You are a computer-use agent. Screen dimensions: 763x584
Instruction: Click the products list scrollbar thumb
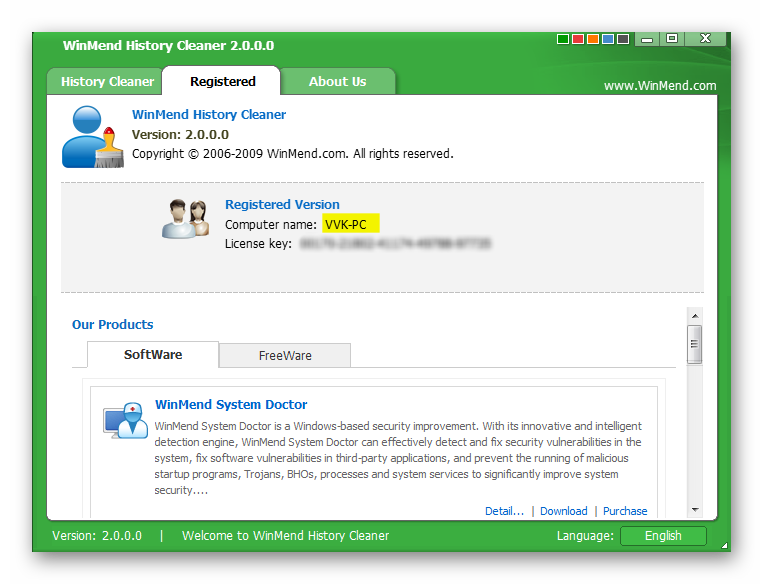coord(694,345)
